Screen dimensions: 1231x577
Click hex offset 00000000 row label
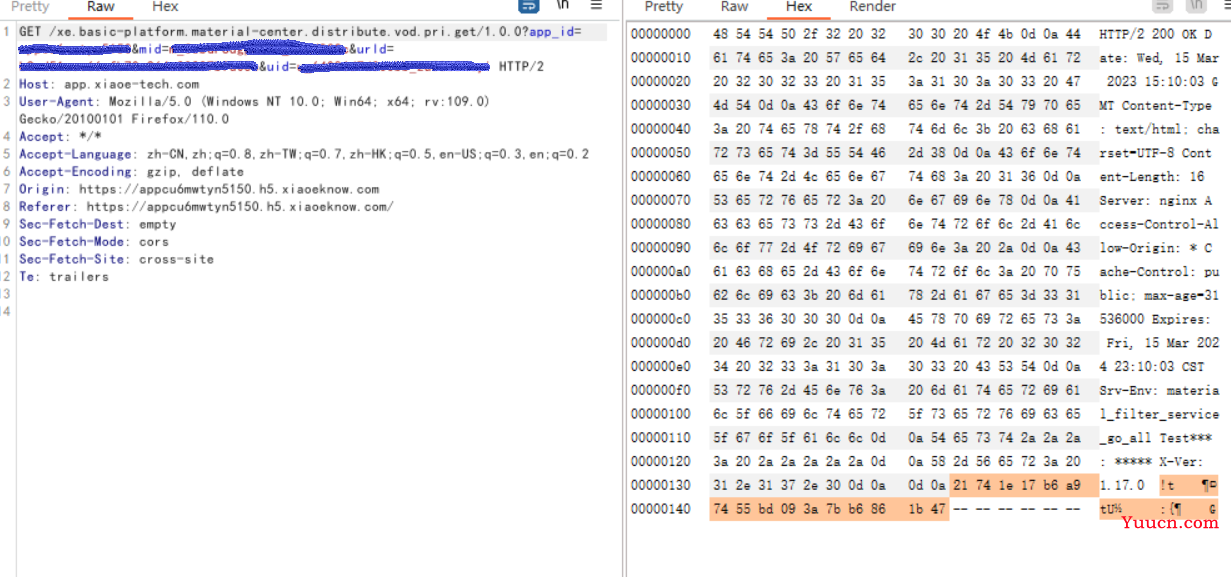pyautogui.click(x=660, y=34)
